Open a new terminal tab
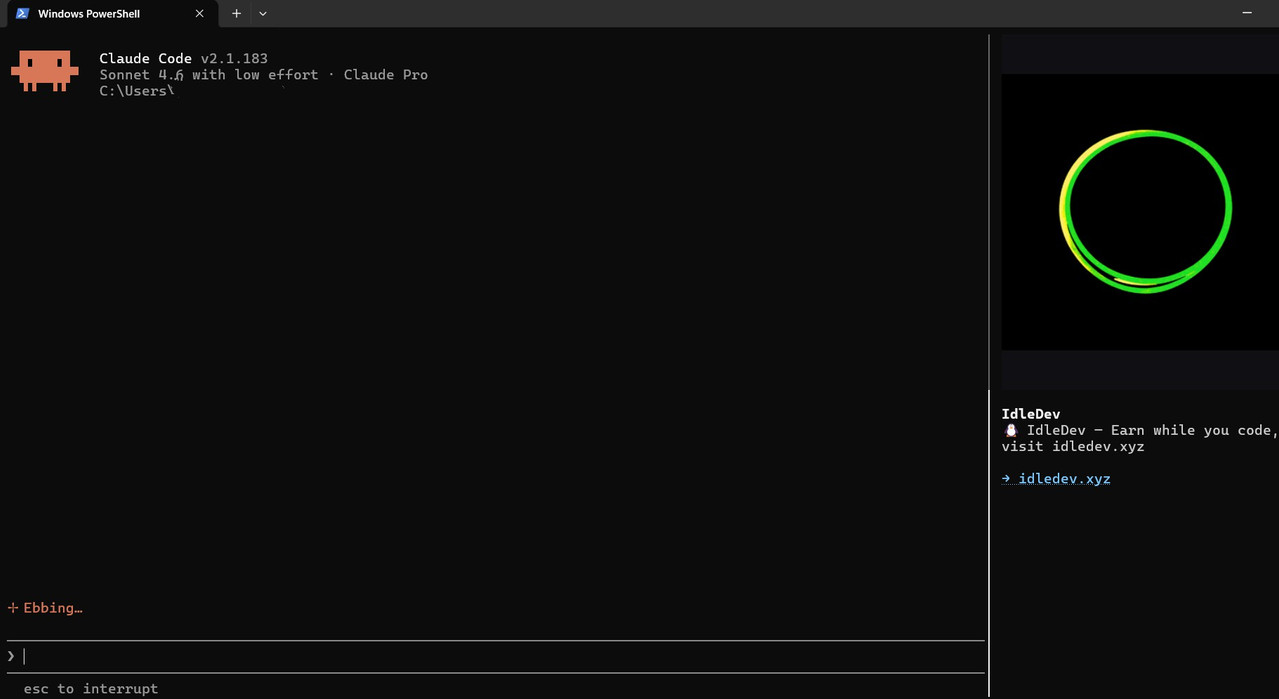 click(237, 14)
